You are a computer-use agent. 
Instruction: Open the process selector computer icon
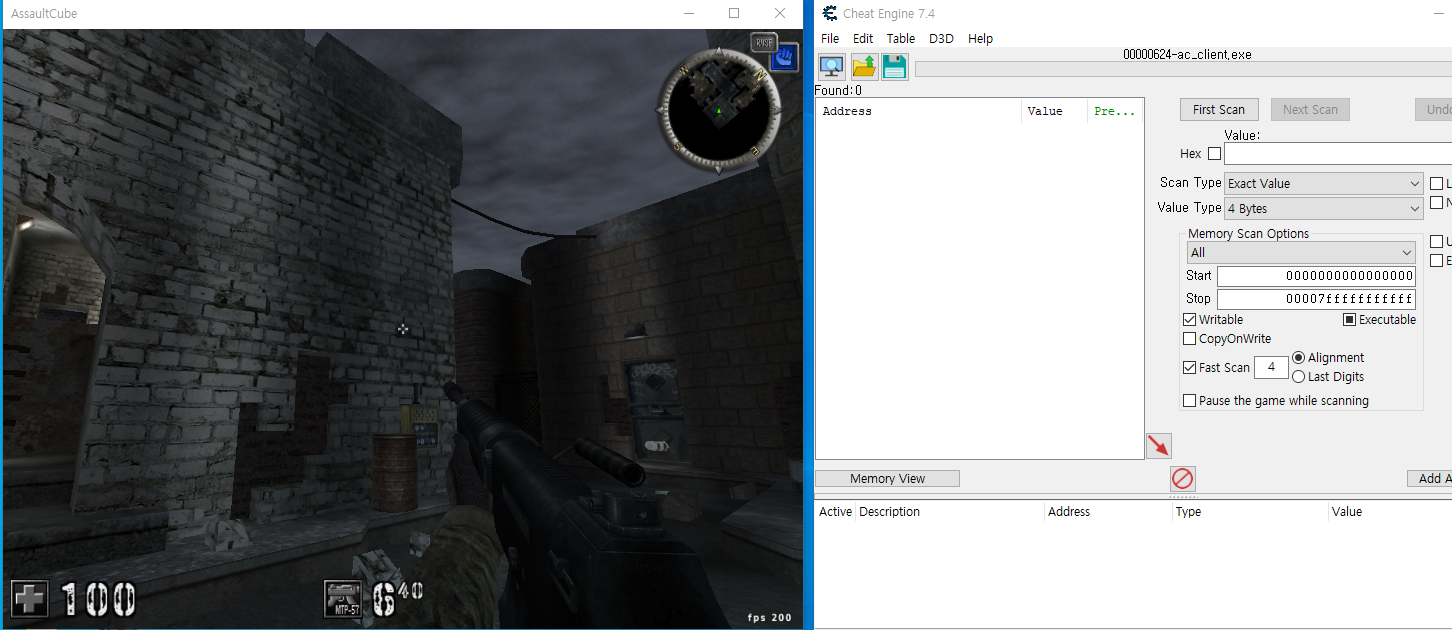831,67
